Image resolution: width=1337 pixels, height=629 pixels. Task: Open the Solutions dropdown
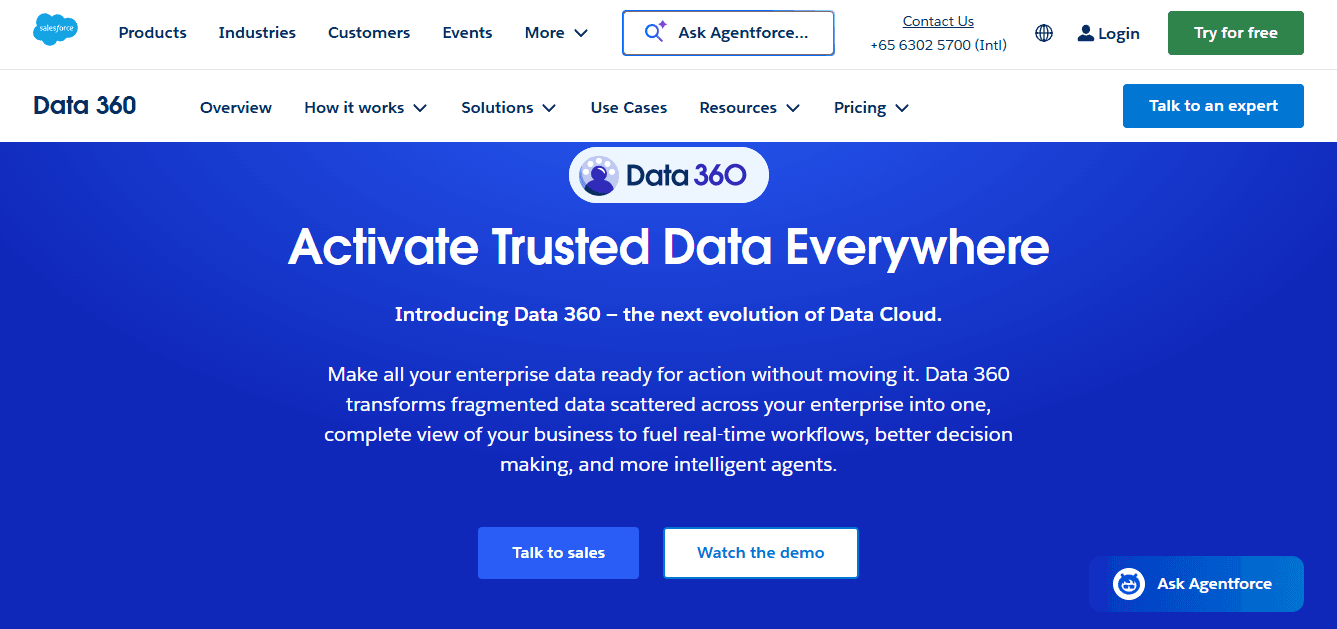tap(508, 107)
